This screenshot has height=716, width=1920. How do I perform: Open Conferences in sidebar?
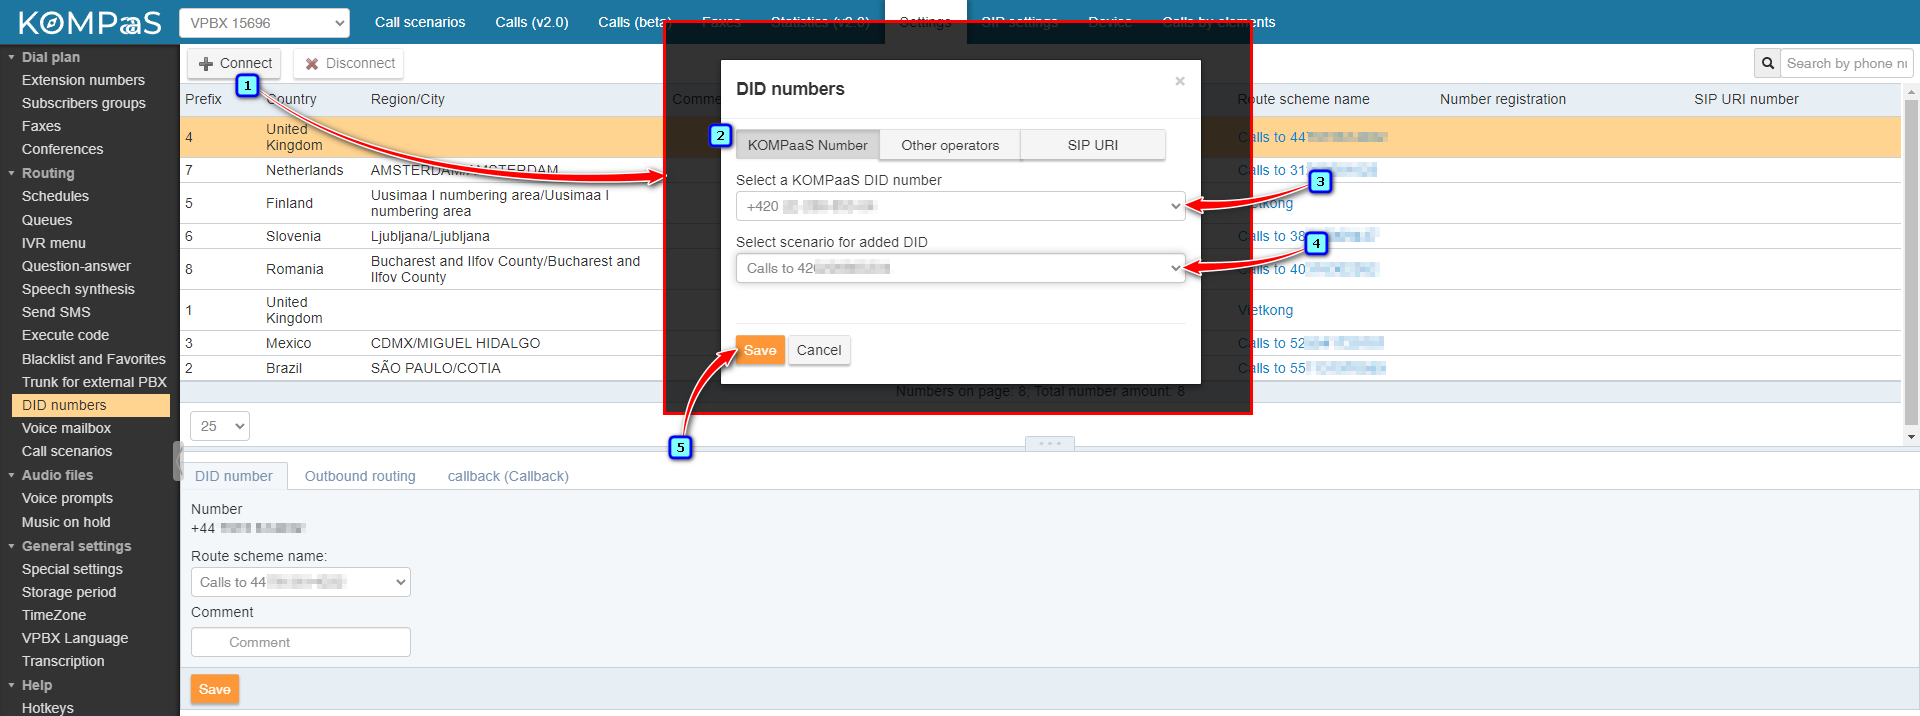pos(62,149)
